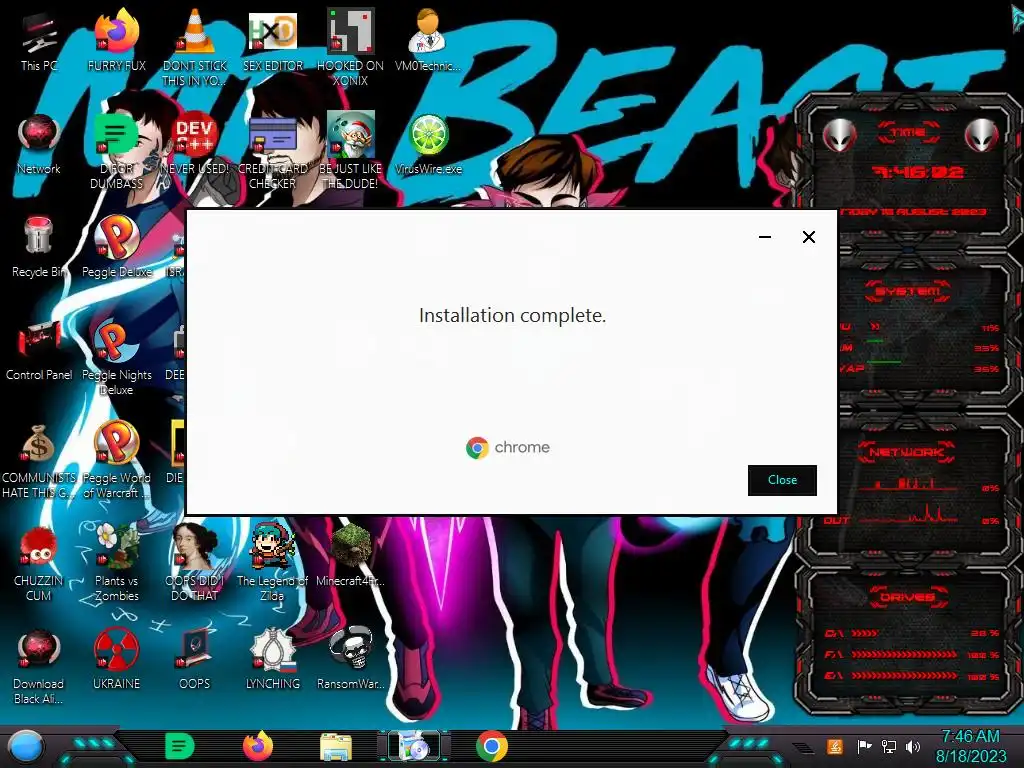Open Control Panel desktop icon

(39, 351)
